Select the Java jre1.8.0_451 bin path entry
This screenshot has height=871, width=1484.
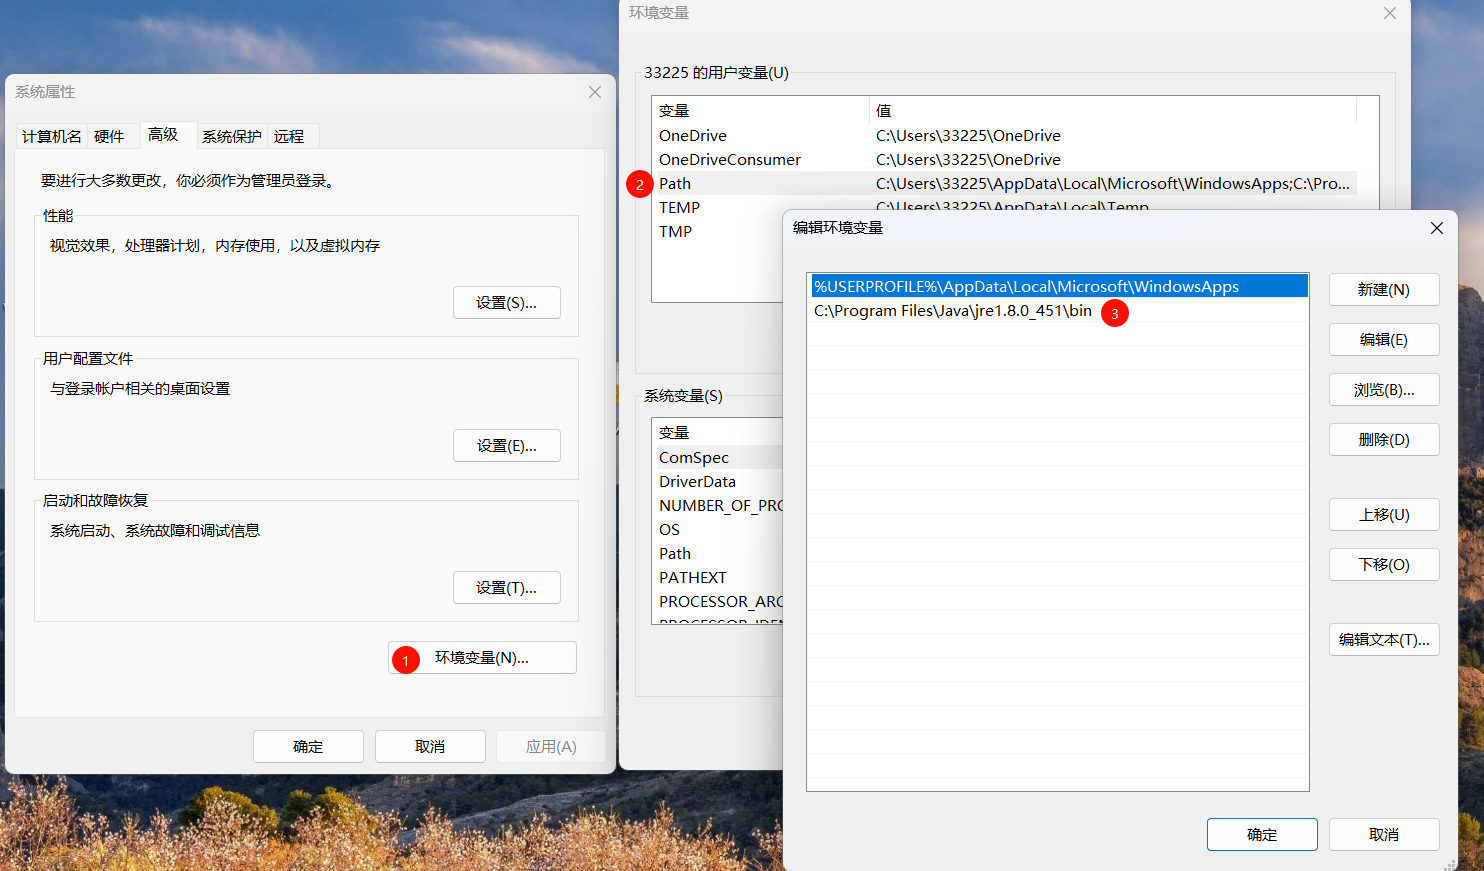tap(952, 311)
